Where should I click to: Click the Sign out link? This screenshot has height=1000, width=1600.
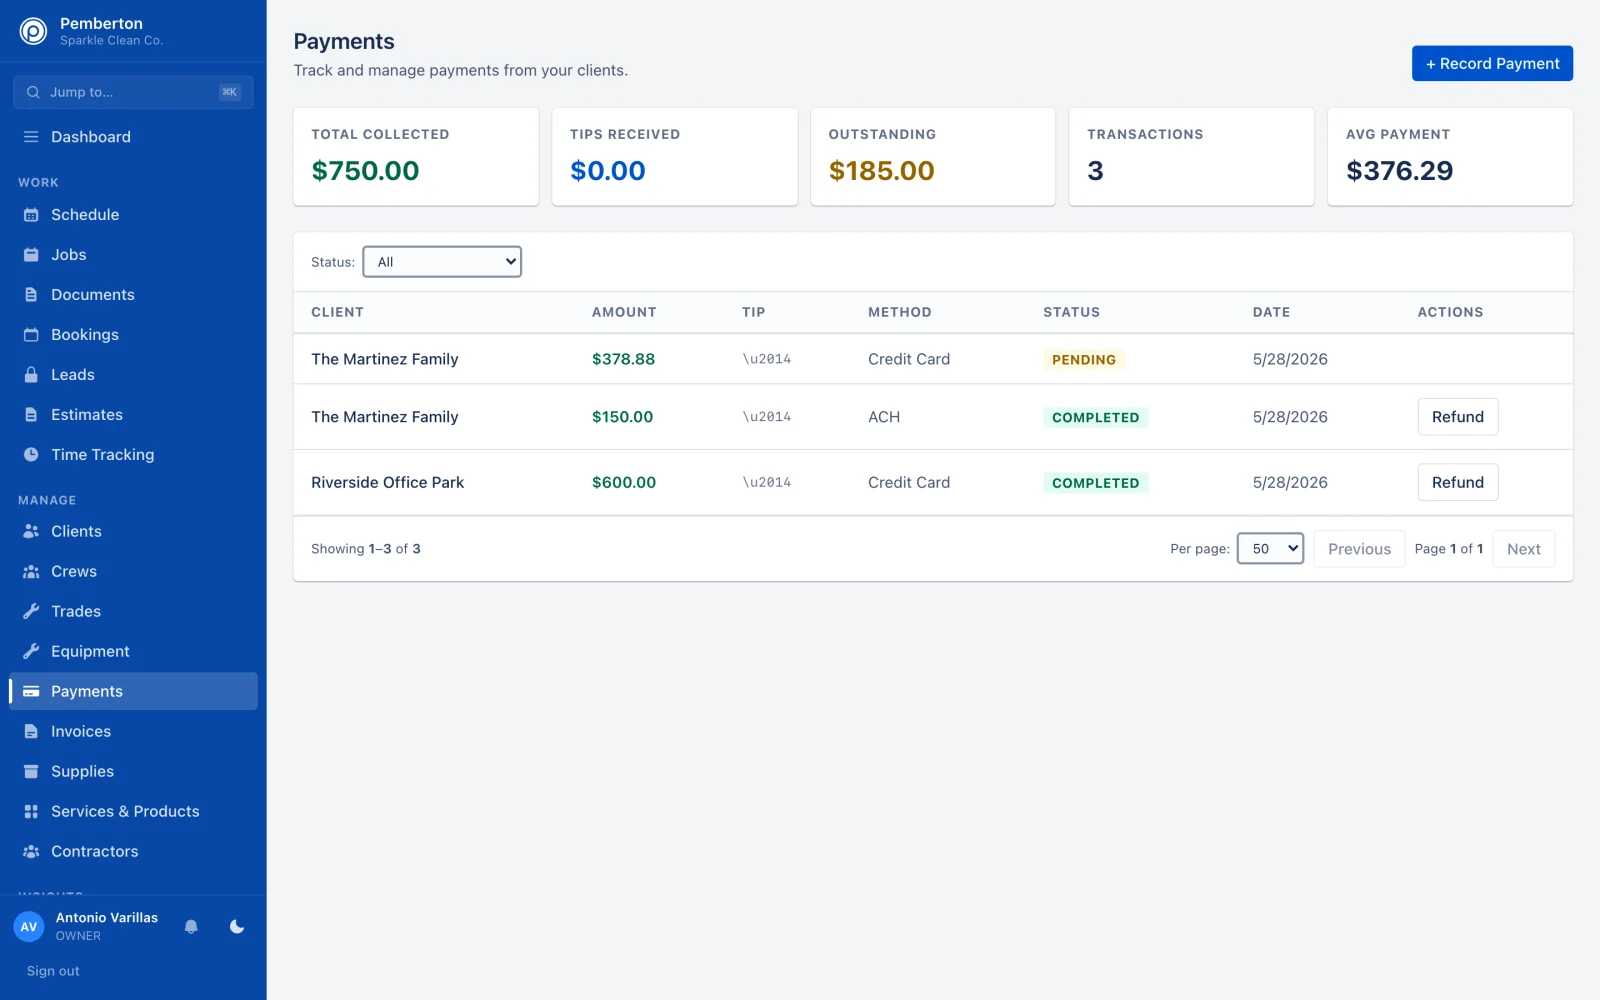coord(53,971)
